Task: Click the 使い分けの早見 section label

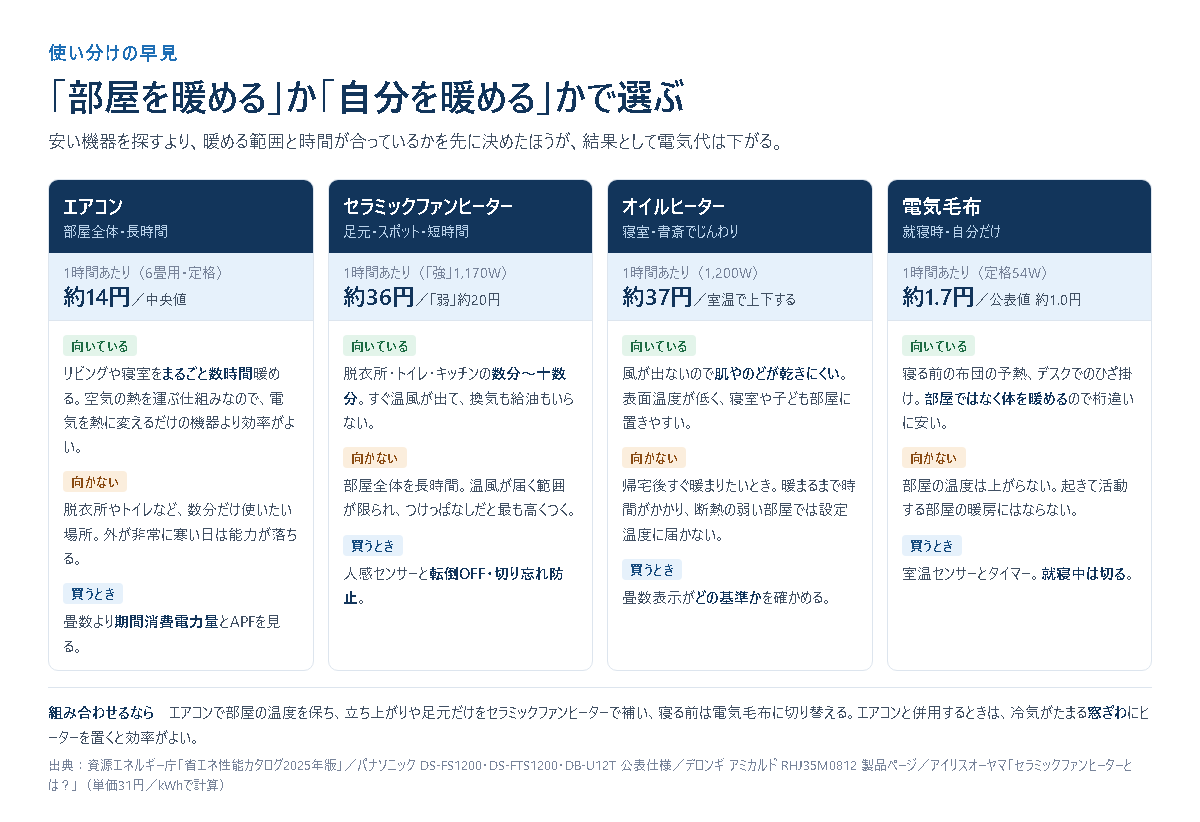Action: coord(113,53)
